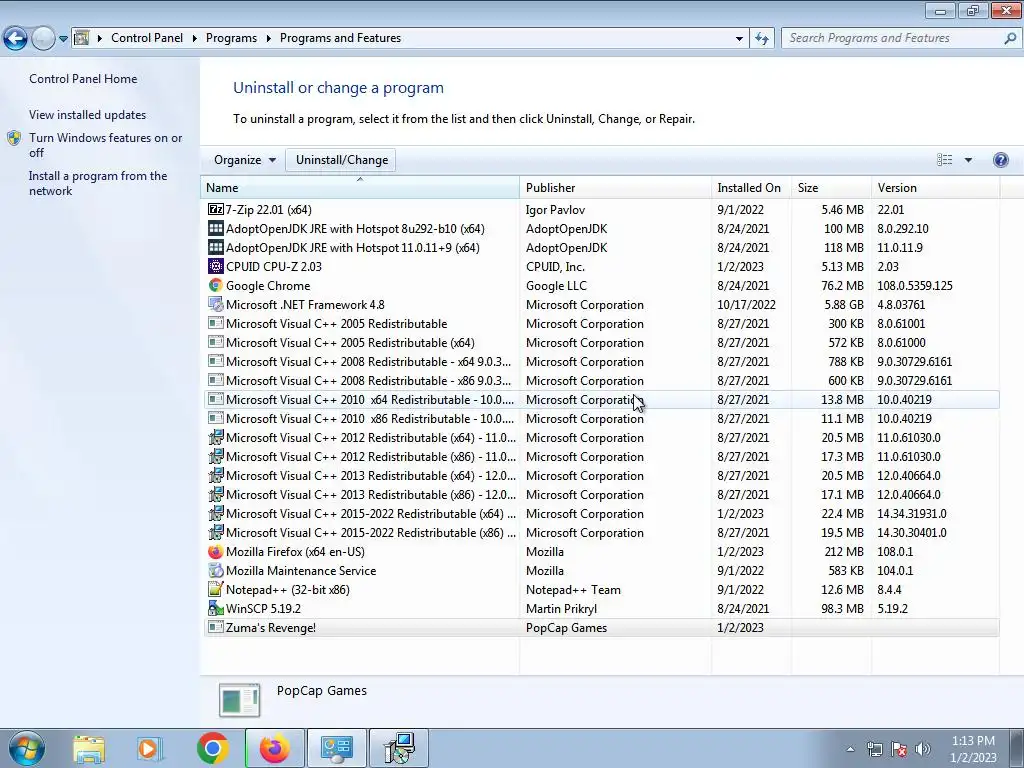This screenshot has height=768, width=1024.
Task: Launch Windows Media Player from taskbar
Action: click(150, 748)
